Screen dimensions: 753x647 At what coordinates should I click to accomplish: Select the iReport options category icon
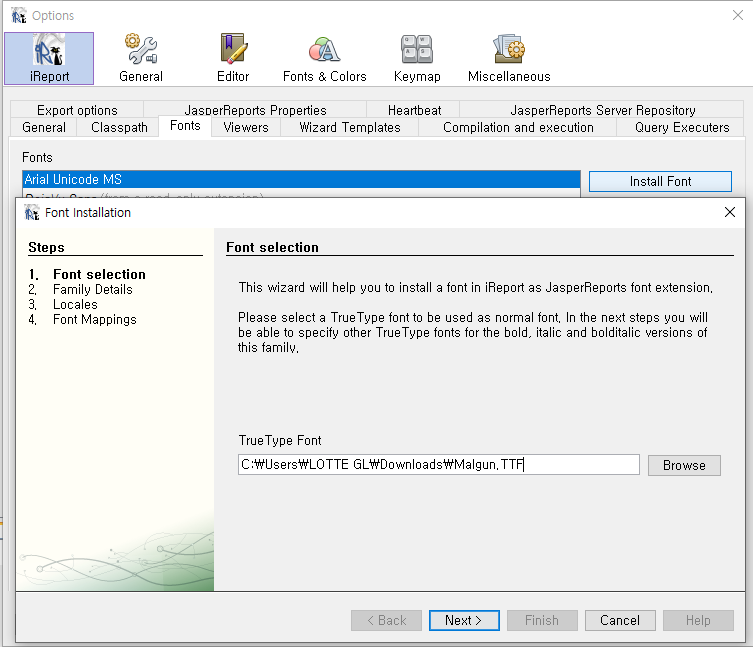tap(49, 58)
